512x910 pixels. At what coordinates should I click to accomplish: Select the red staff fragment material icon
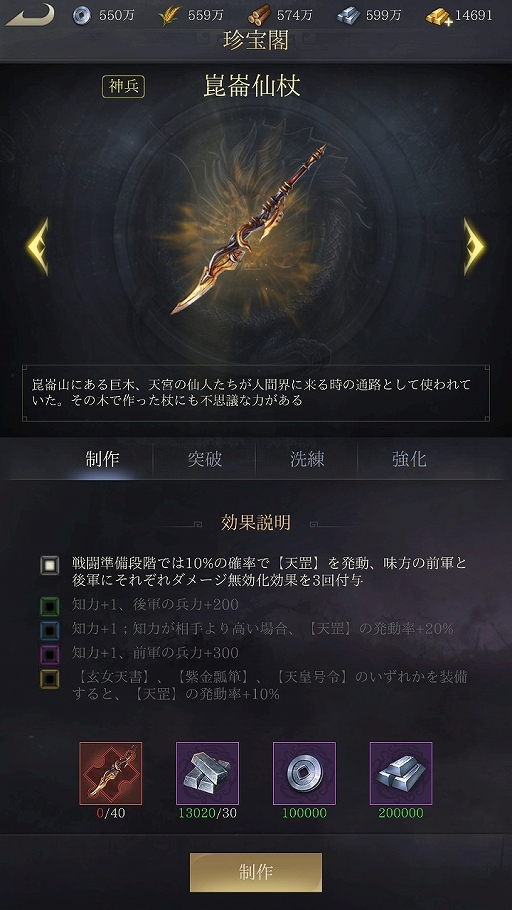(x=110, y=773)
